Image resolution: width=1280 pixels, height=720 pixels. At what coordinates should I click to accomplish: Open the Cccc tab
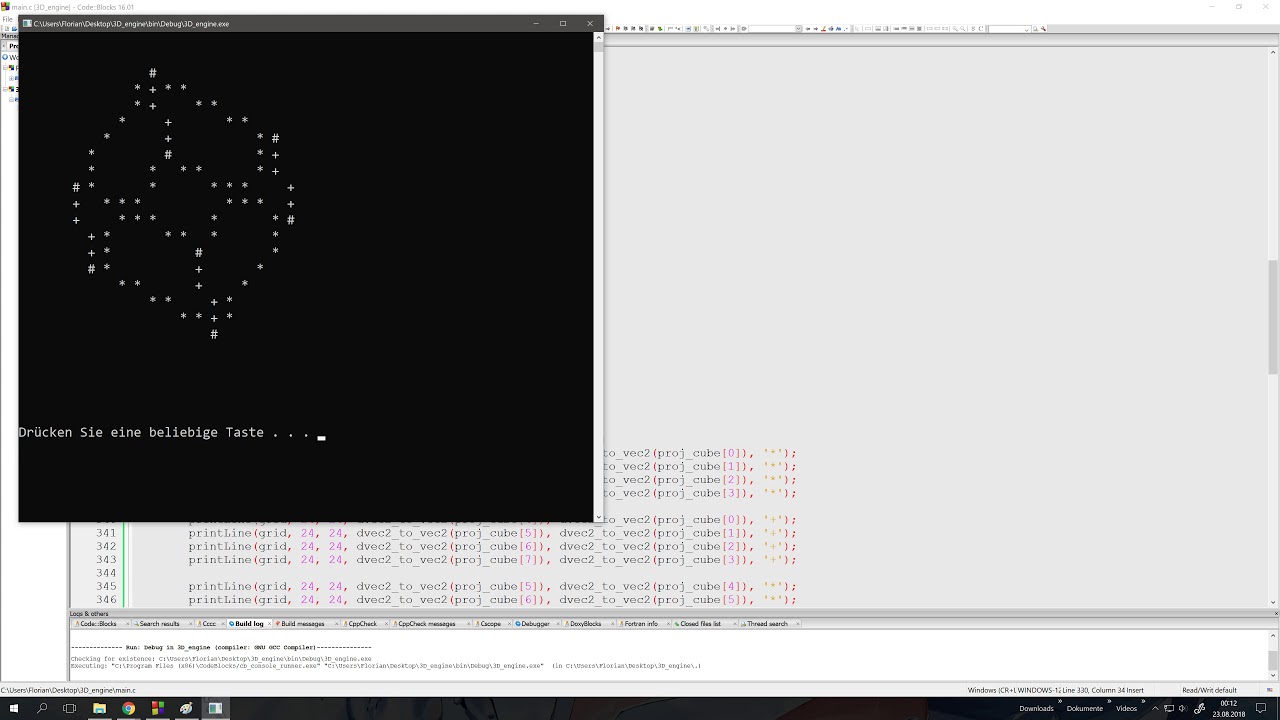[207, 624]
